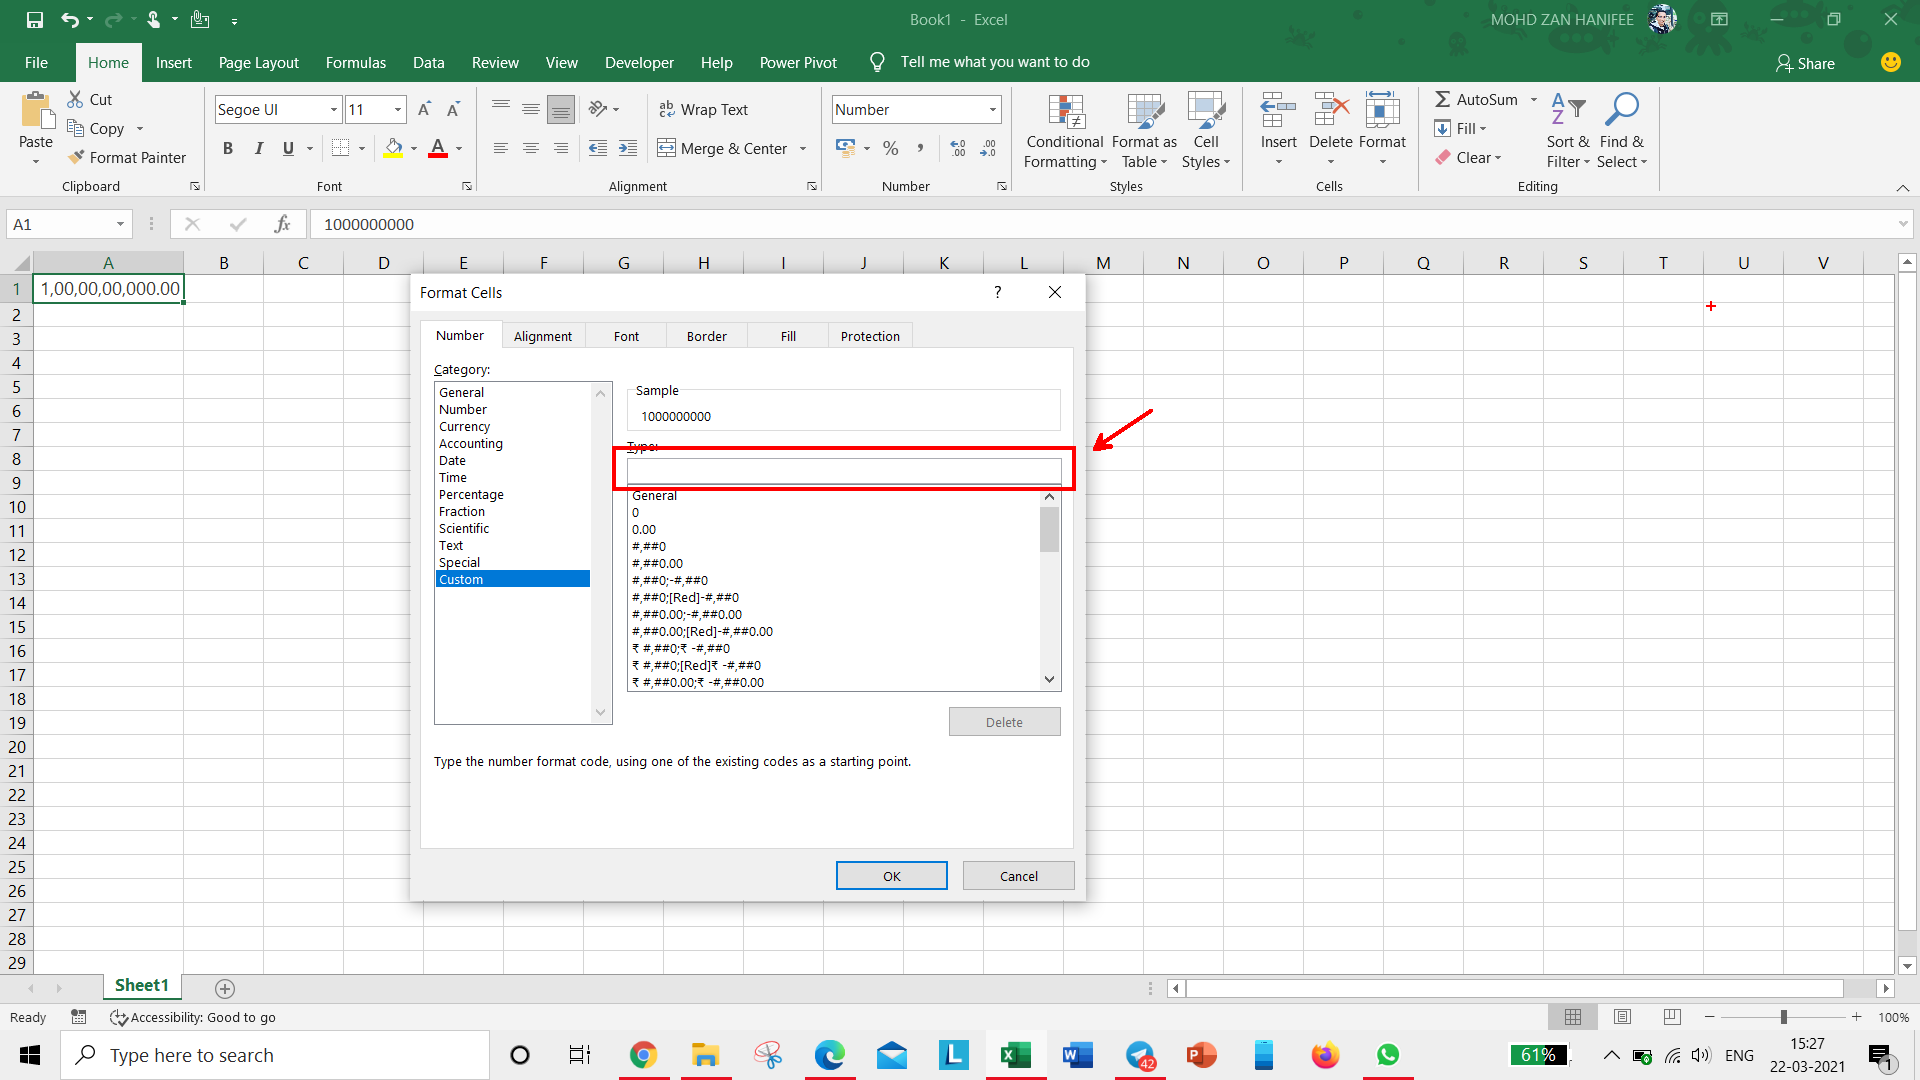
Task: Open the Formulas ribbon tab
Action: (x=355, y=62)
